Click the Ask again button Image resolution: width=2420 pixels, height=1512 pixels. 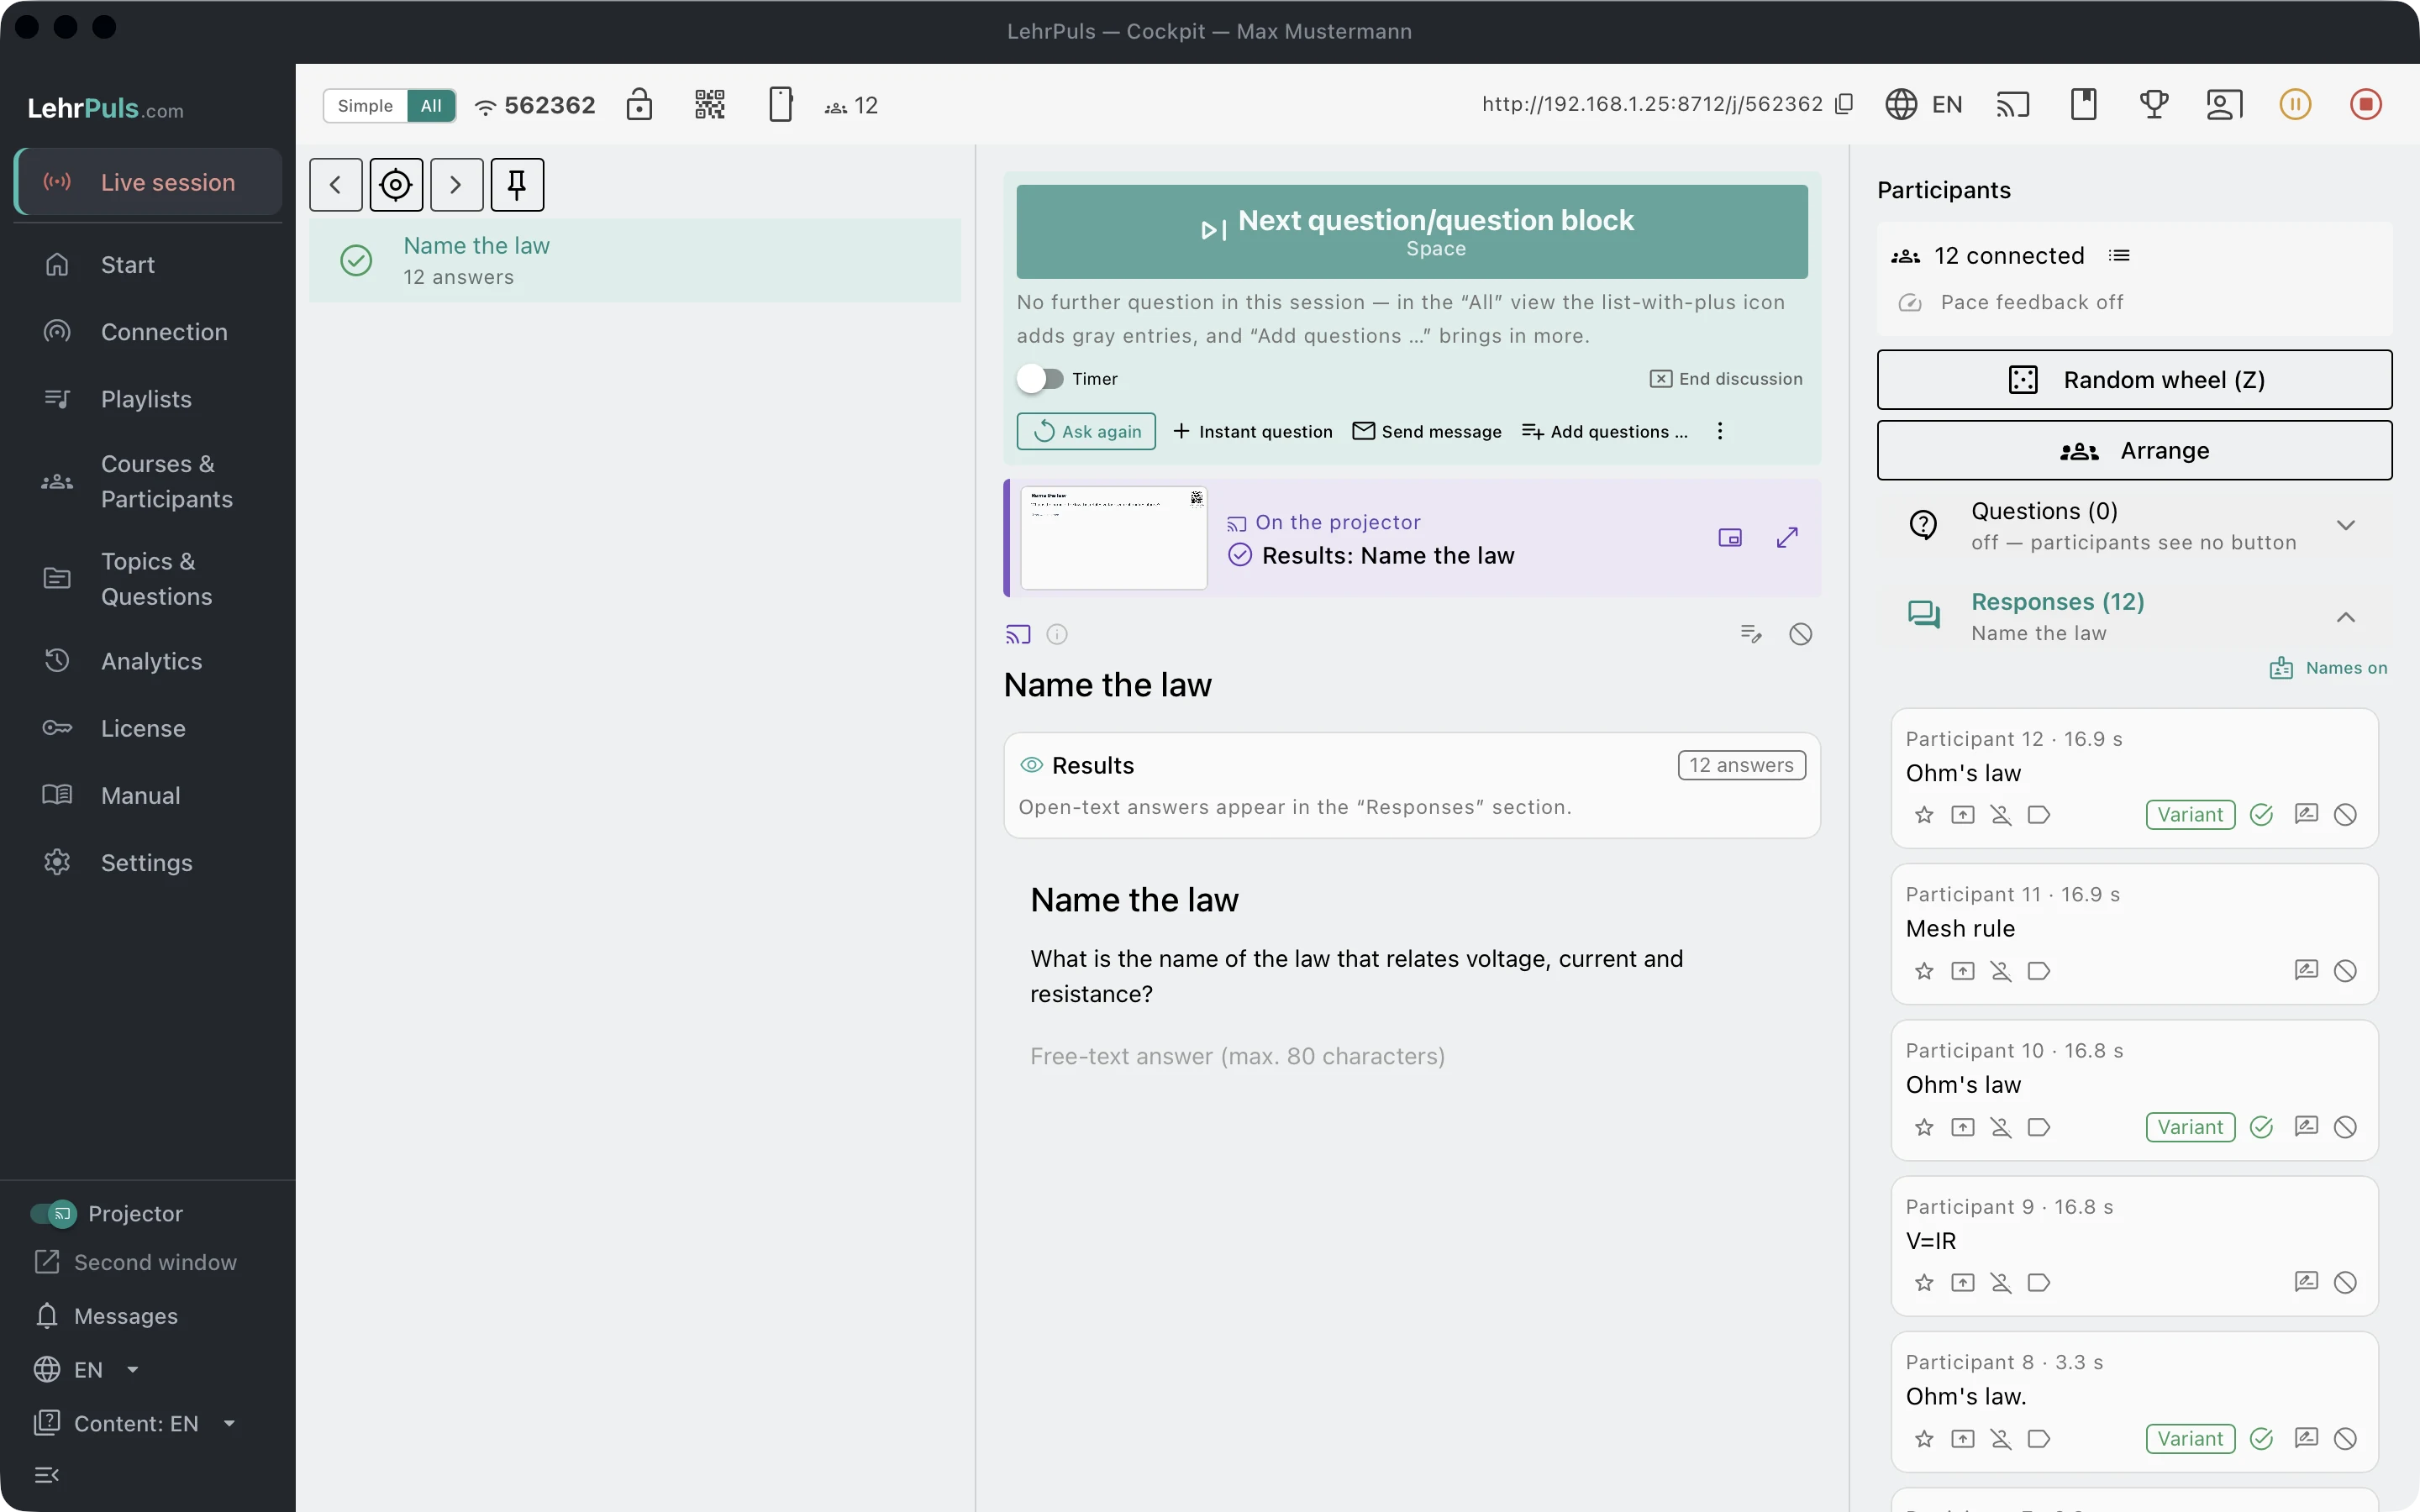(1086, 431)
